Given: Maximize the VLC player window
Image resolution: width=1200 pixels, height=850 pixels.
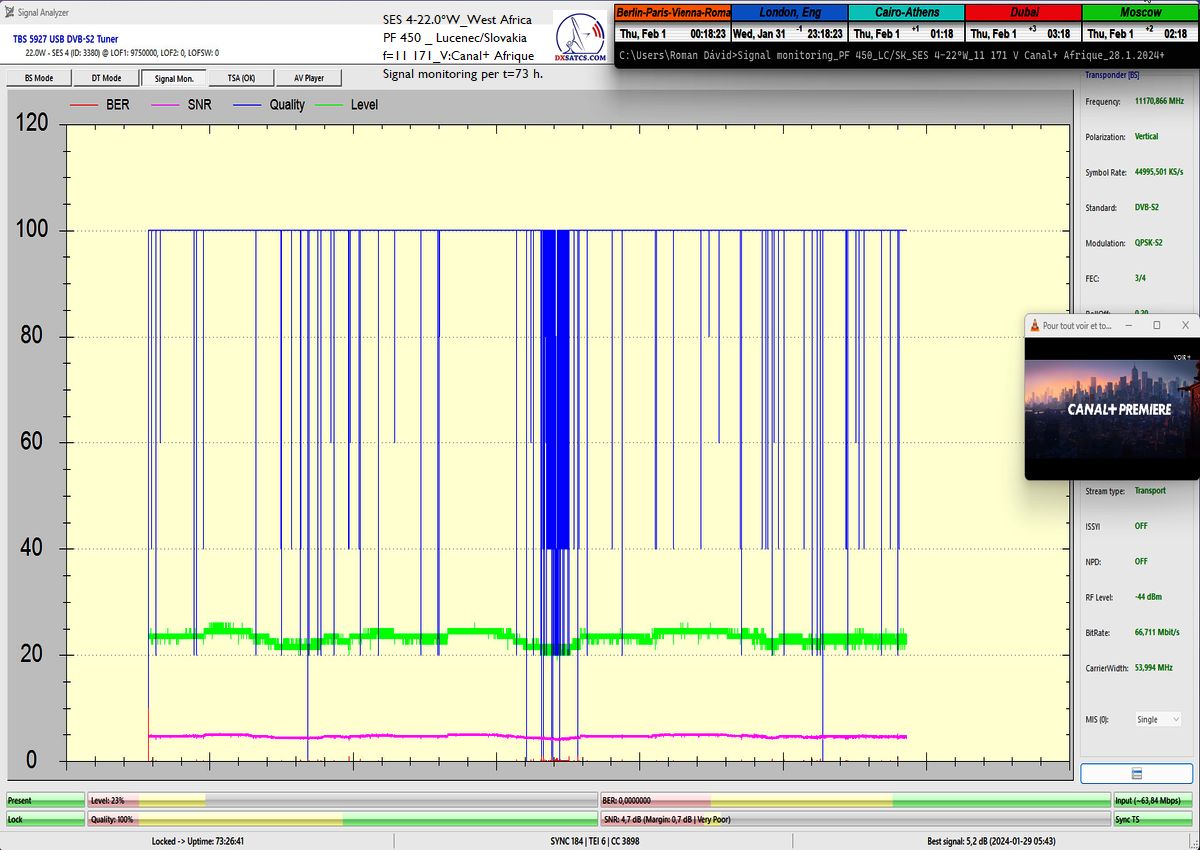Looking at the screenshot, I should 1157,325.
